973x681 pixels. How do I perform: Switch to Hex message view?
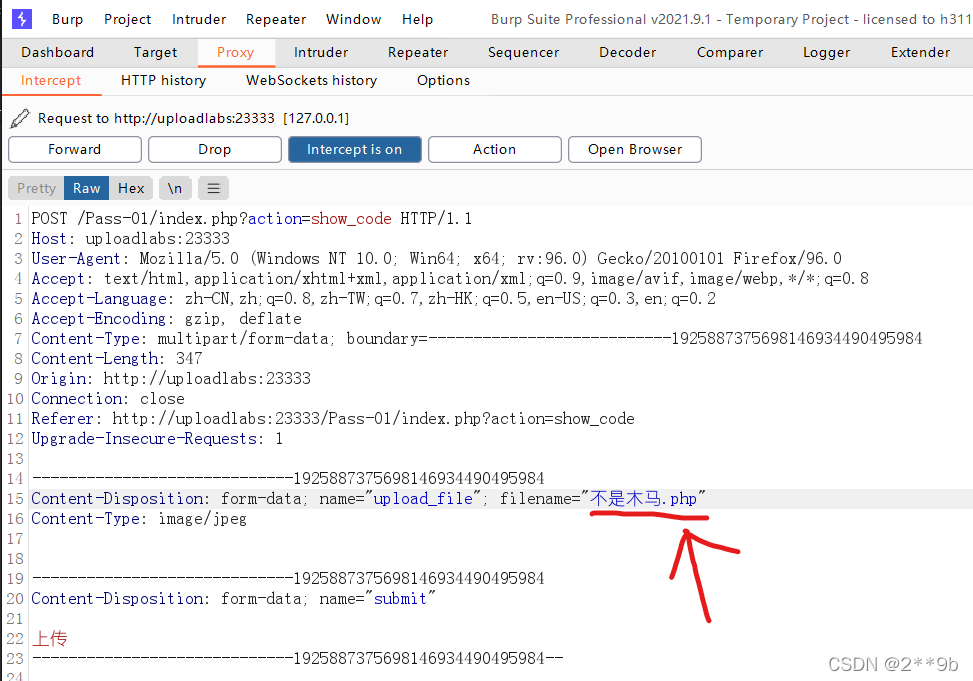pyautogui.click(x=131, y=188)
